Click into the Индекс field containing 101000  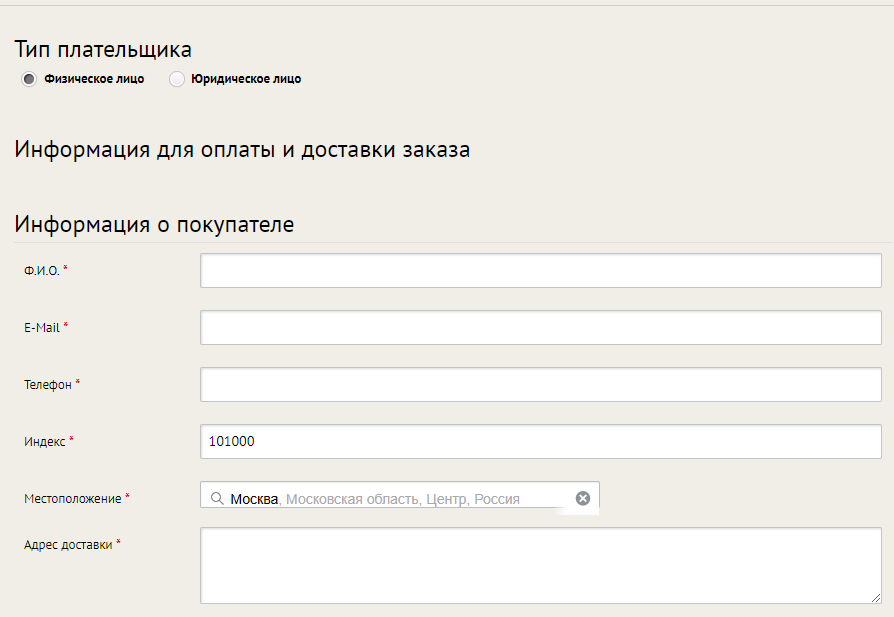[x=541, y=441]
